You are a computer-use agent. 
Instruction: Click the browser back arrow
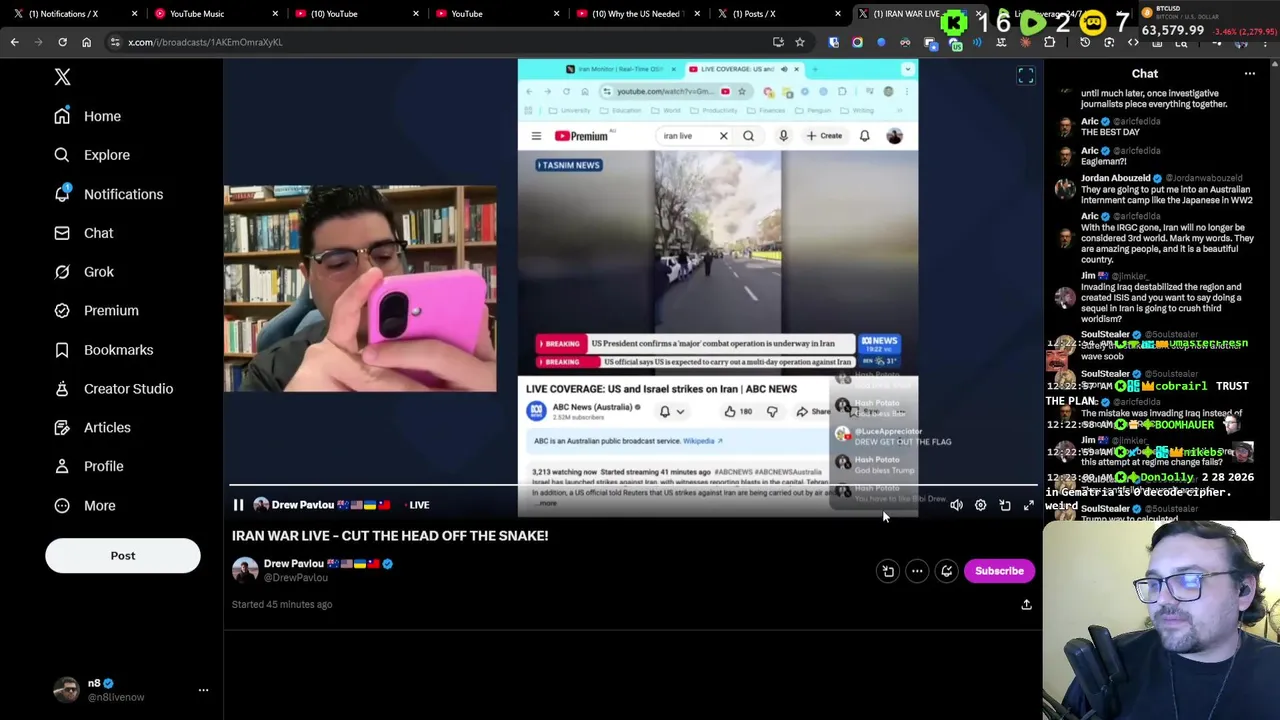coord(14,42)
